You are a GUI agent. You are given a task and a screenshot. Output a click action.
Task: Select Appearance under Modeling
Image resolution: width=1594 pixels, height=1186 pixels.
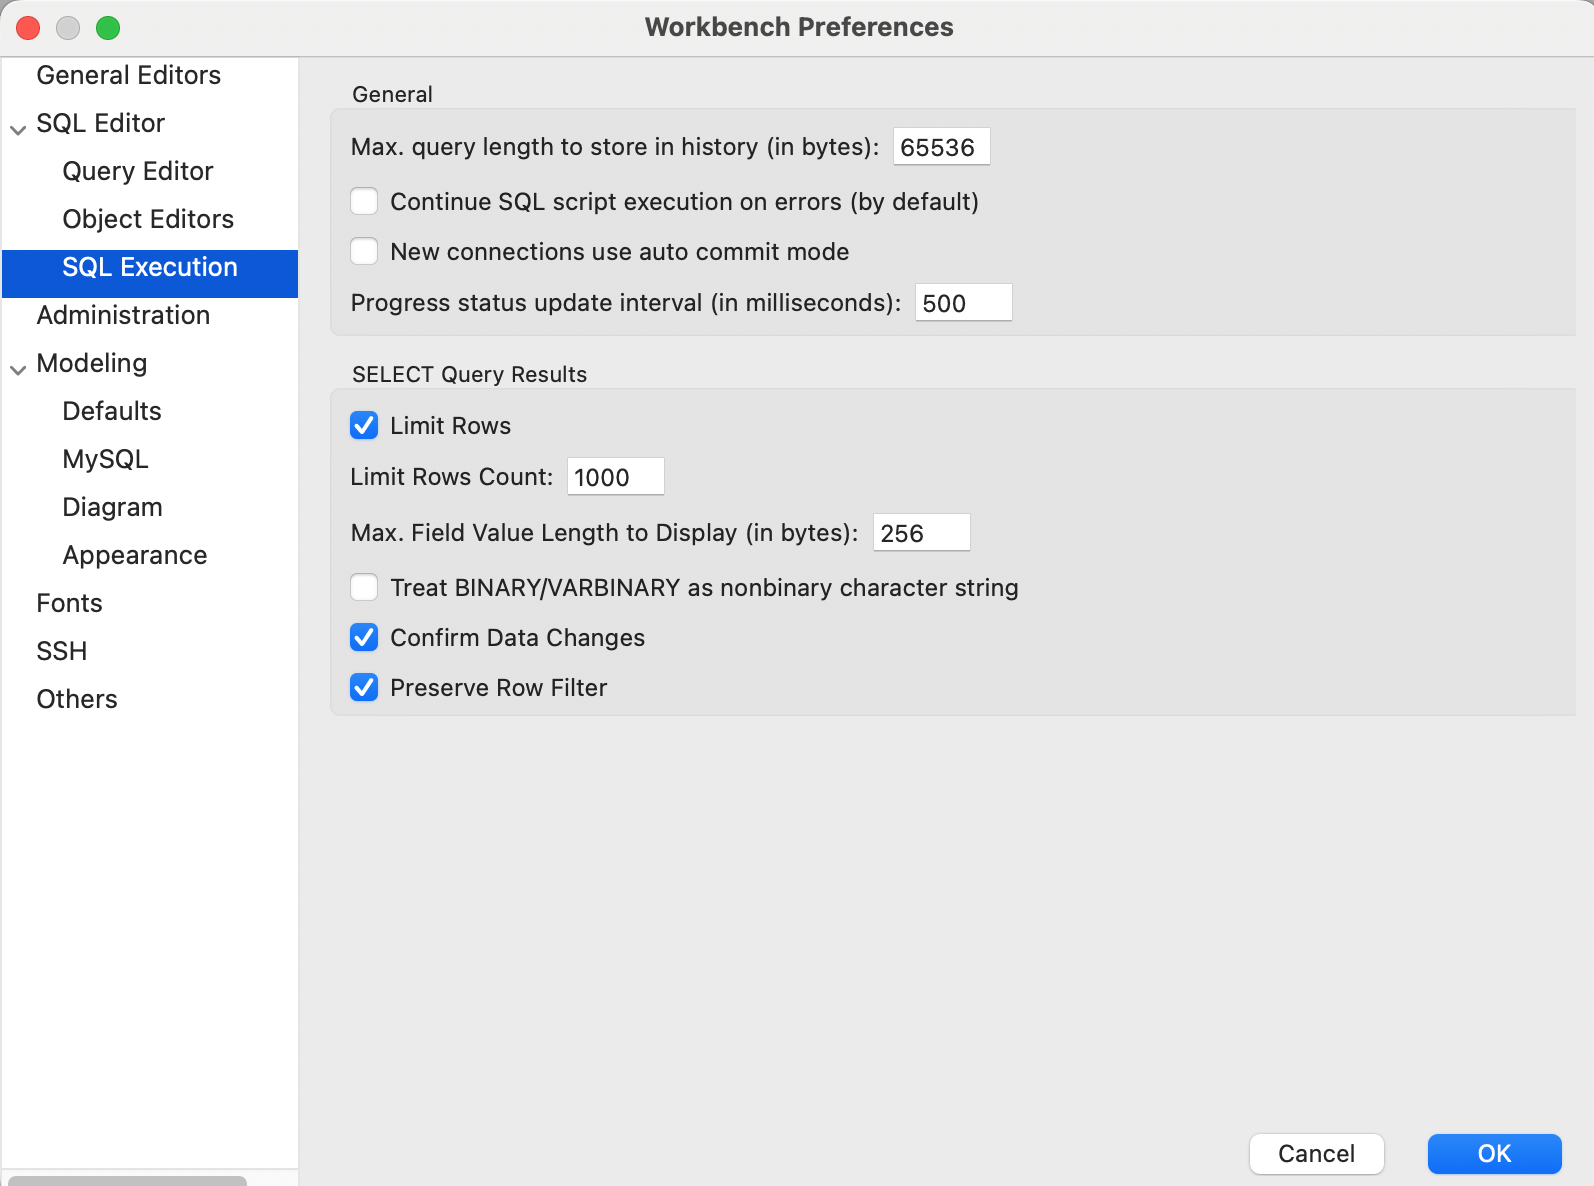(x=135, y=555)
